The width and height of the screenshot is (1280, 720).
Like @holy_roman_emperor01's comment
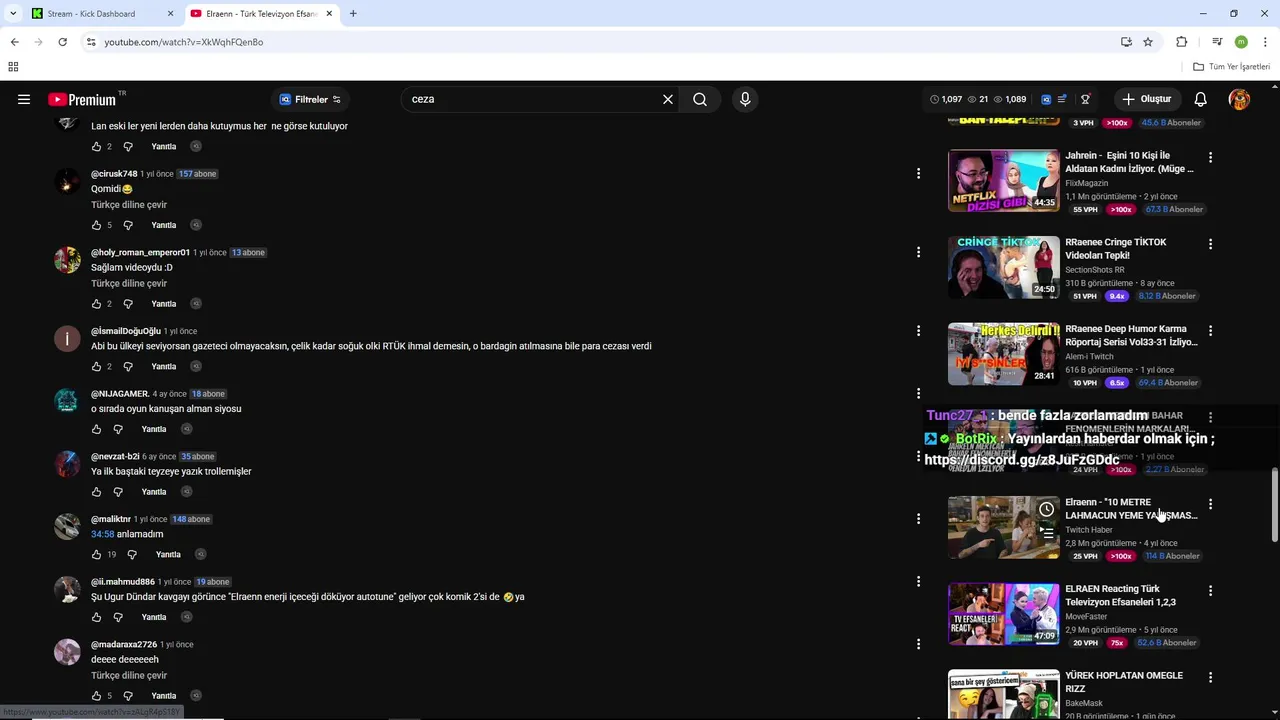coord(96,304)
